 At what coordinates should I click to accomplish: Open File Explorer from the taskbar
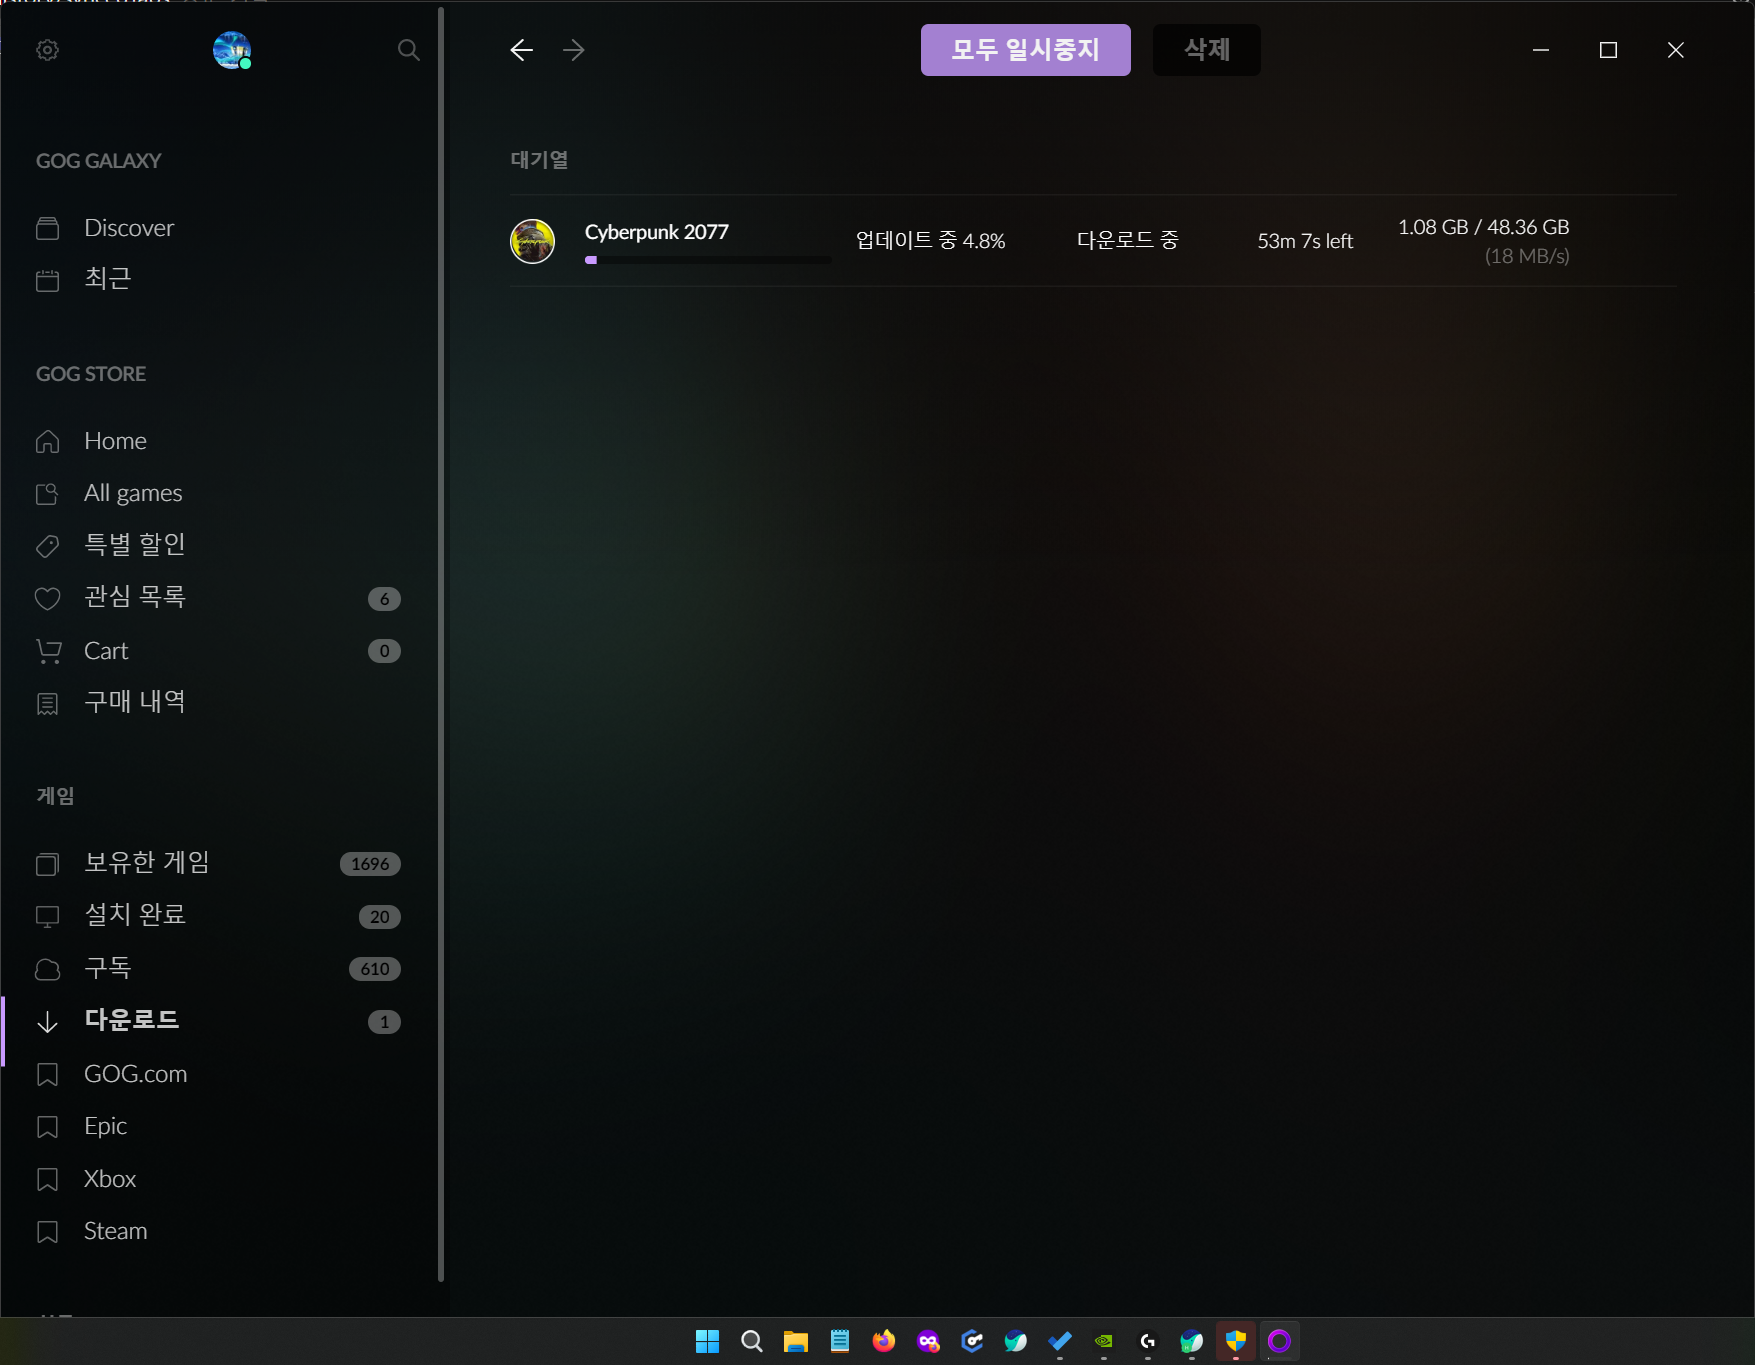795,1341
